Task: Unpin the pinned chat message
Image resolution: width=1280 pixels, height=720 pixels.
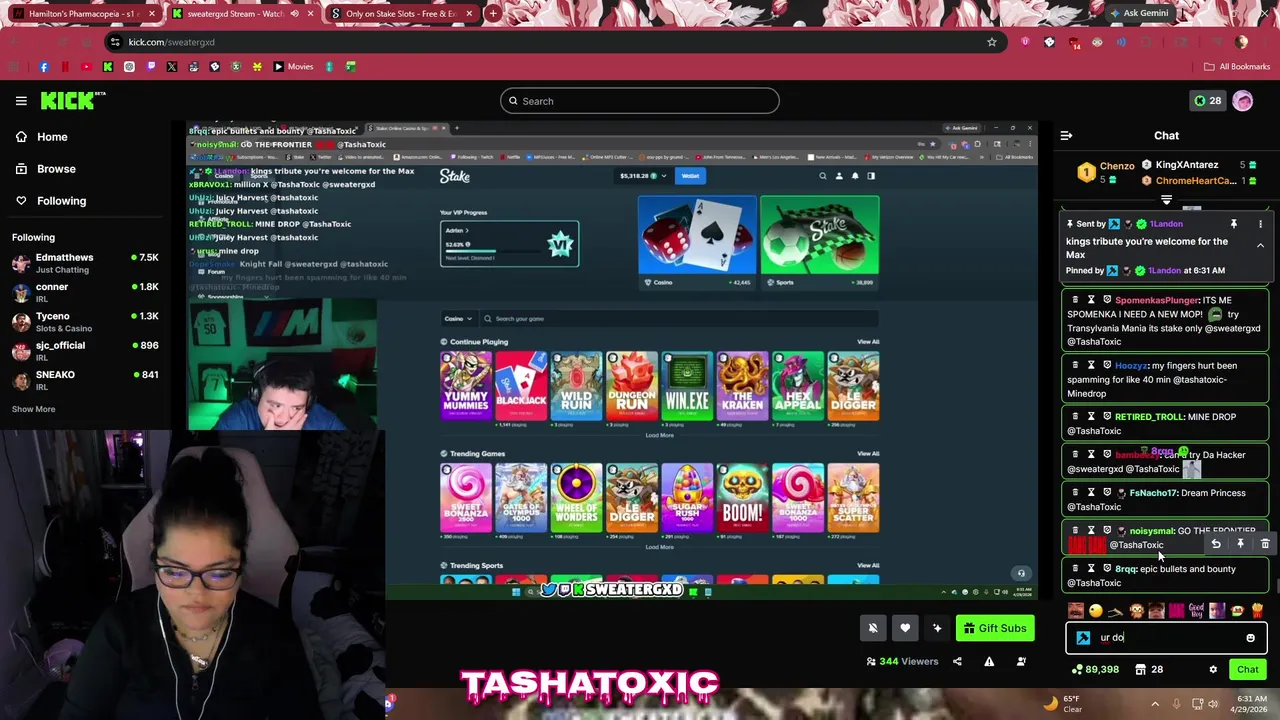Action: 1233,224
